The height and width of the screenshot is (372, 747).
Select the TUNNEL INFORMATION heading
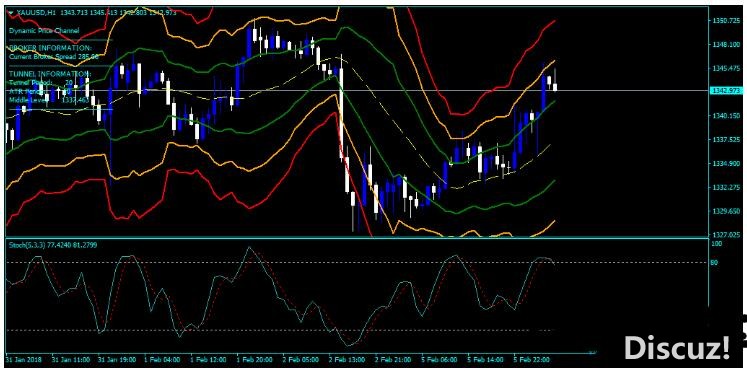[x=50, y=74]
